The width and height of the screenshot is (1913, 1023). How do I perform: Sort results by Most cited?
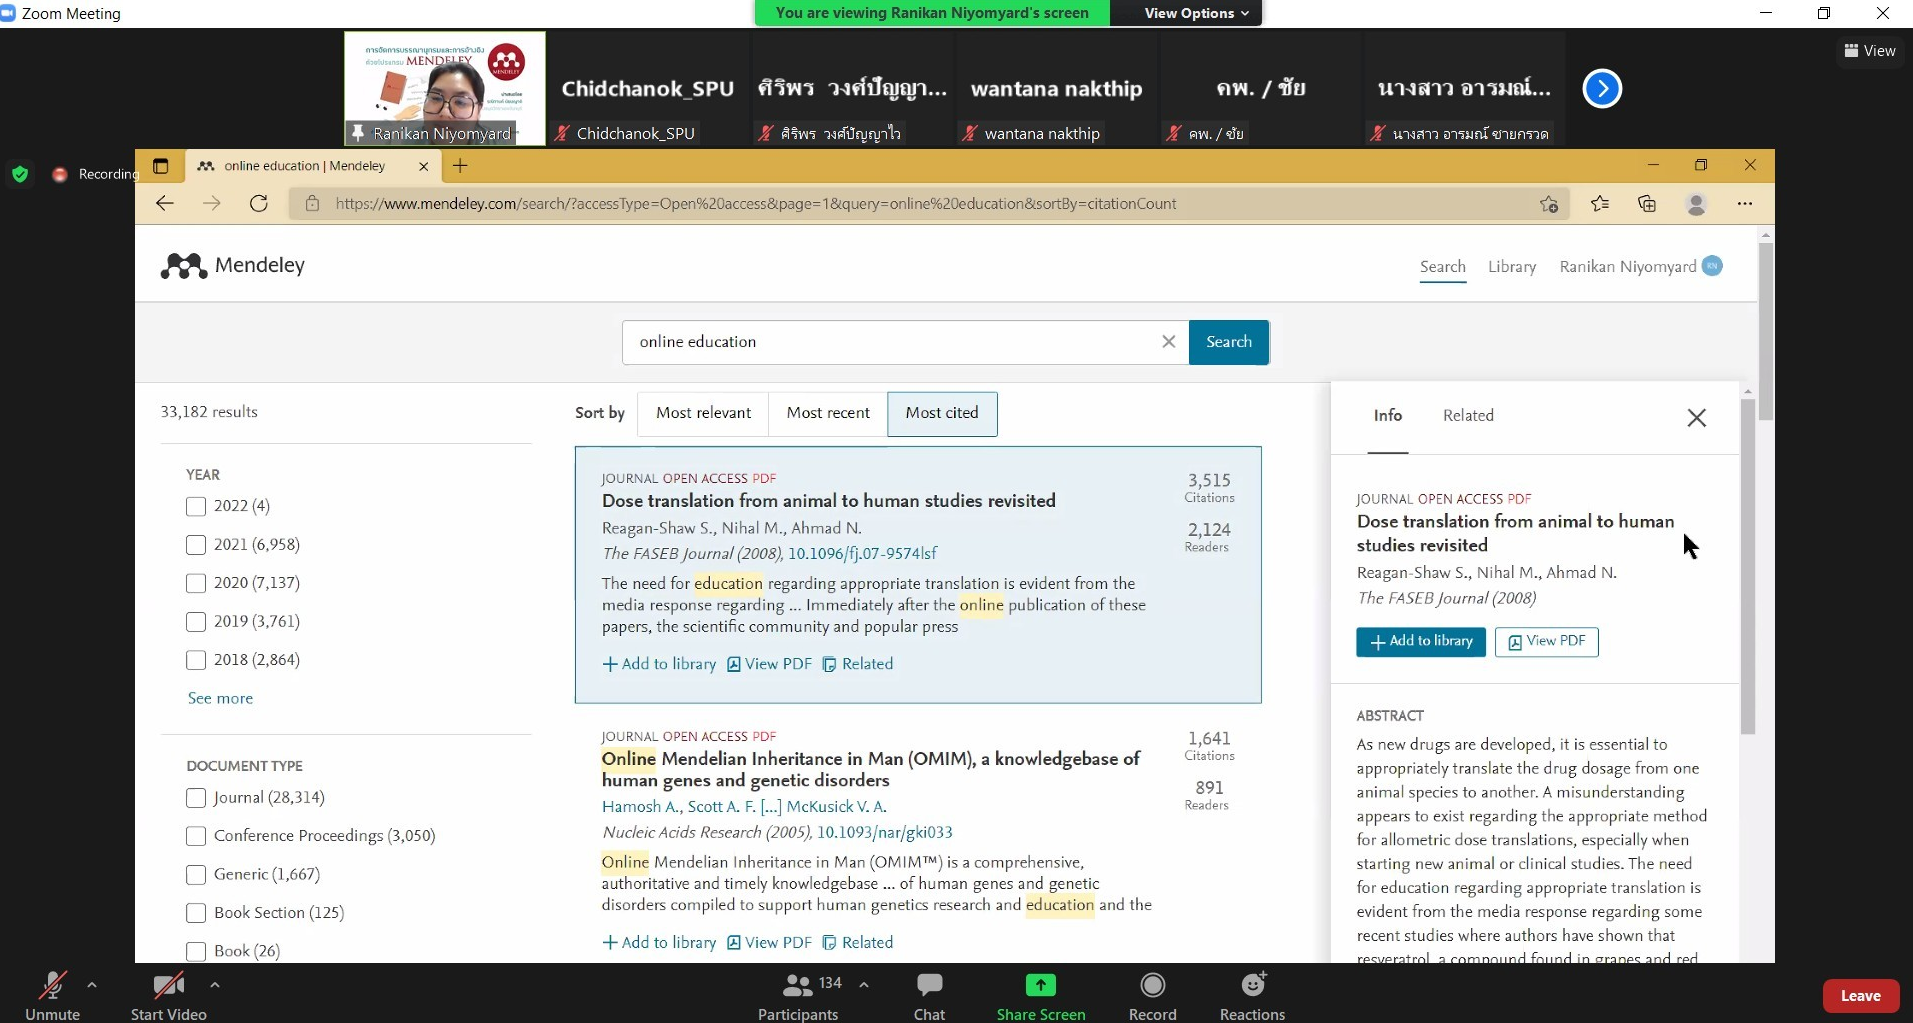(x=942, y=413)
